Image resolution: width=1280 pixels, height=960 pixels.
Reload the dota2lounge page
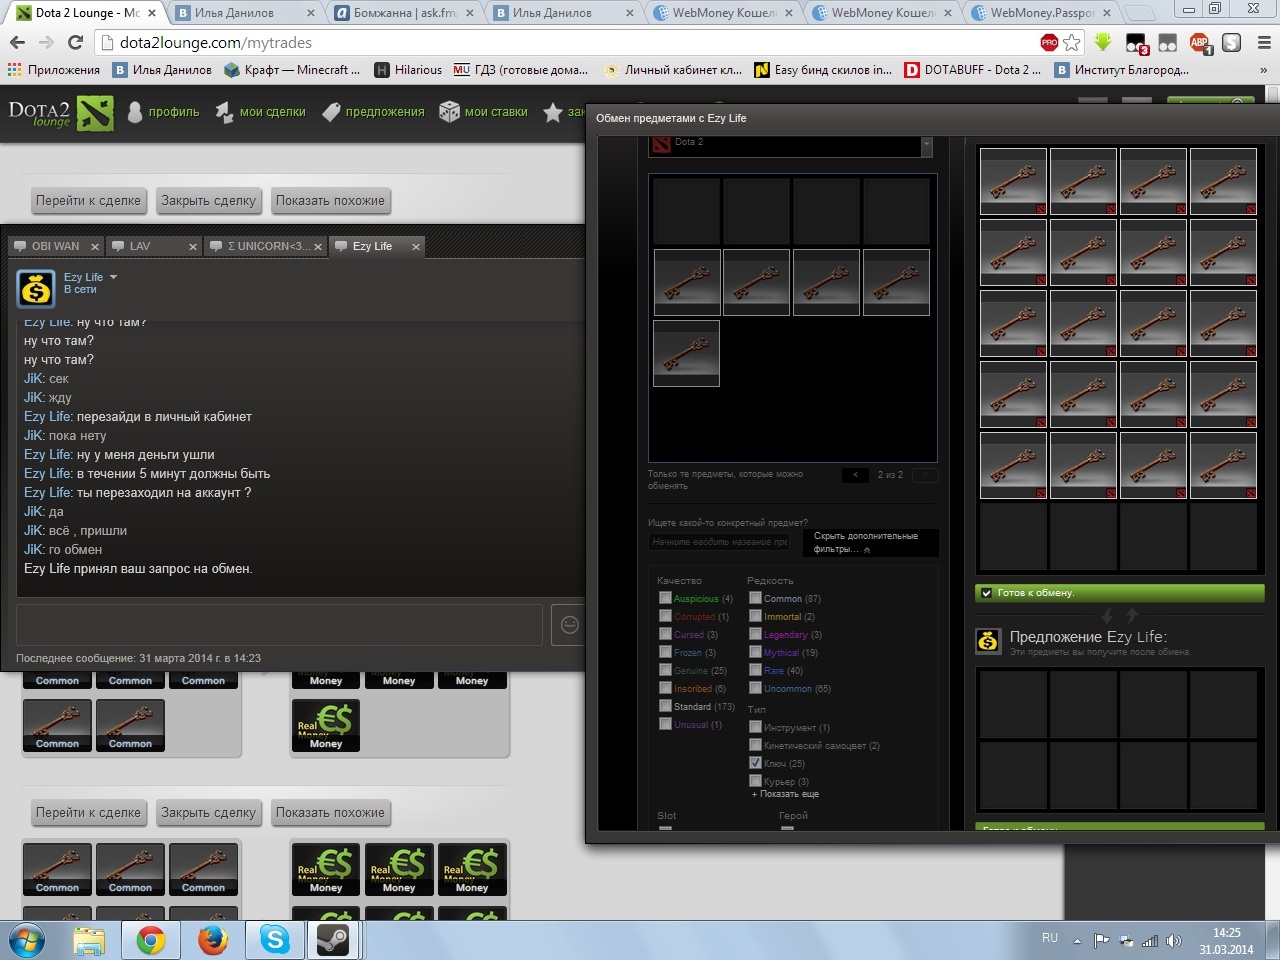[75, 42]
